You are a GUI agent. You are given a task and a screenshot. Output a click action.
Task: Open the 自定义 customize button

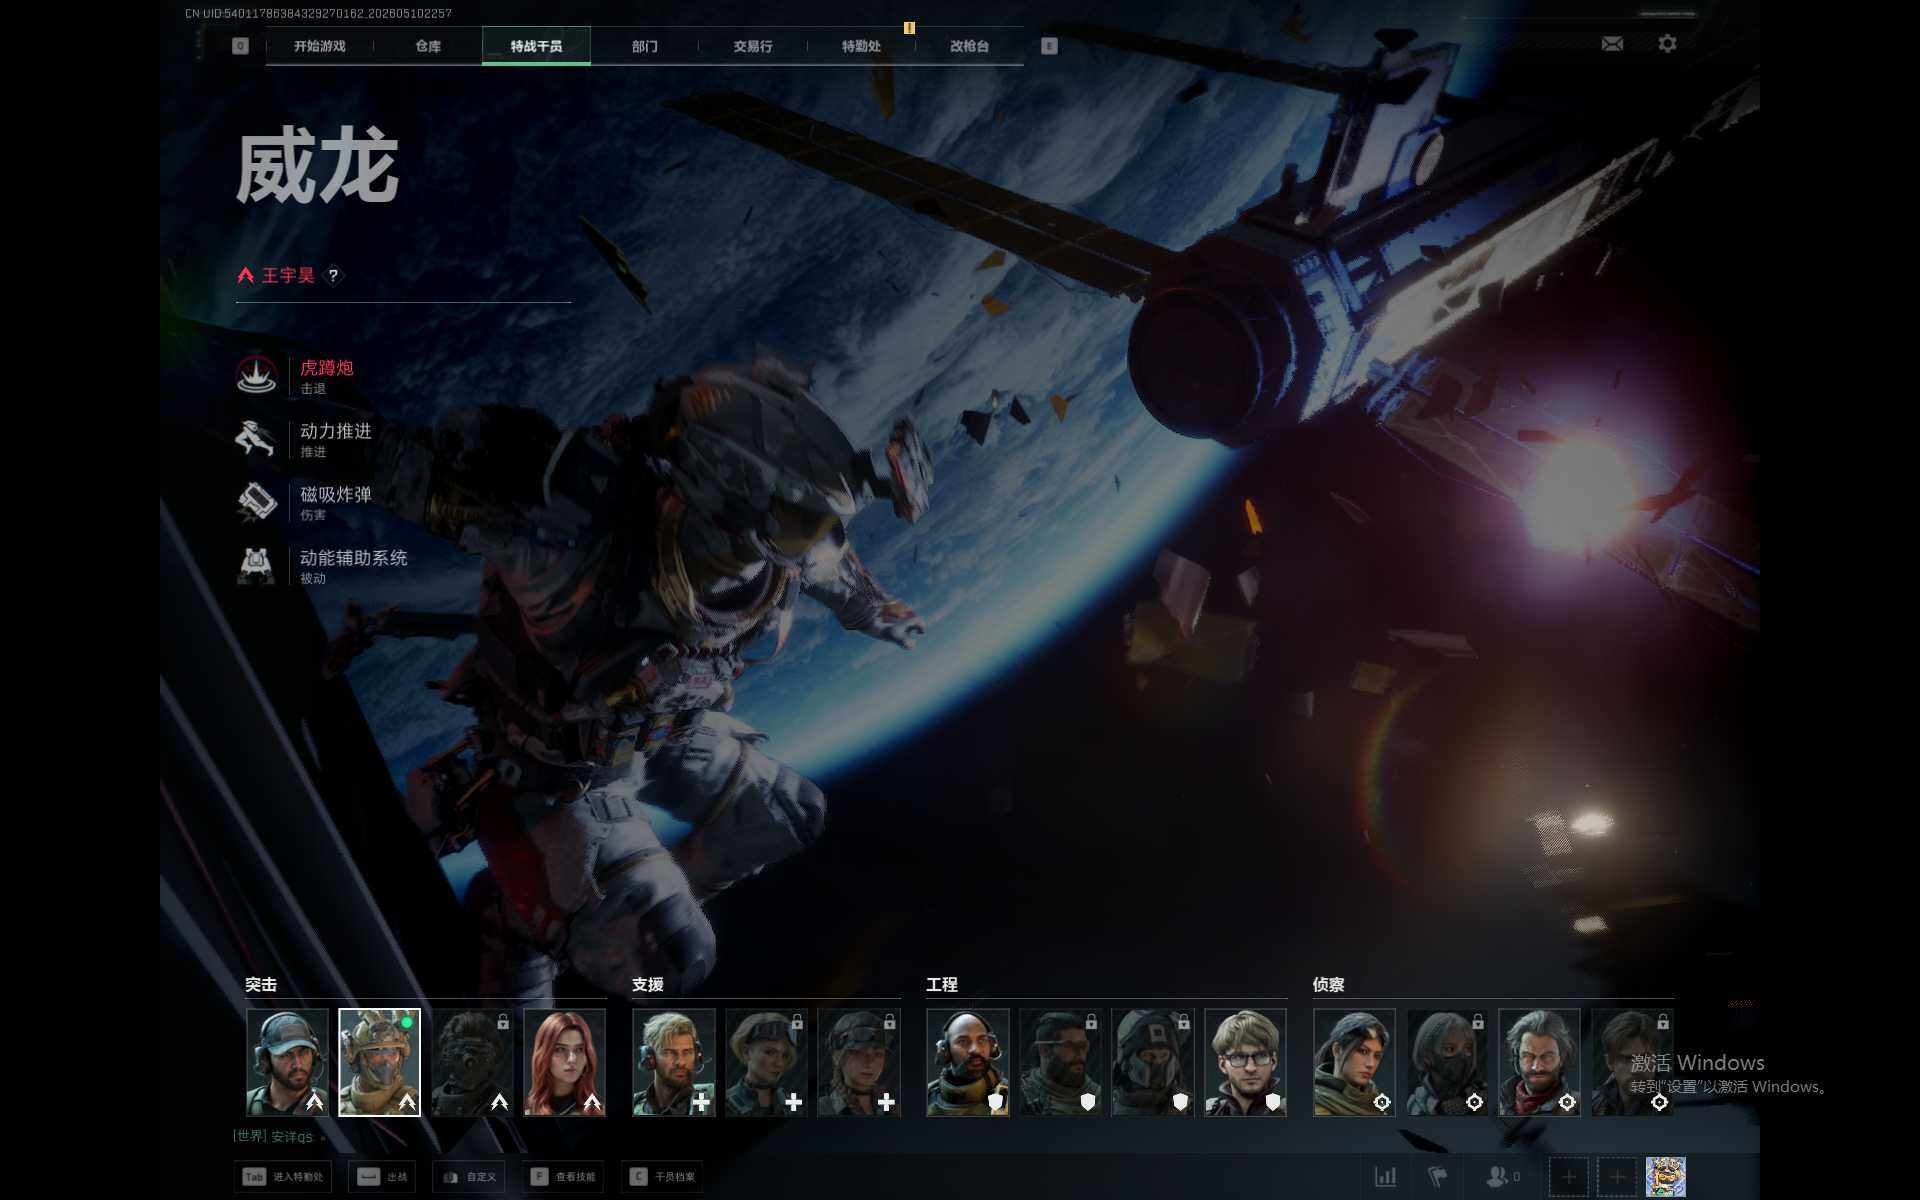tap(468, 1177)
